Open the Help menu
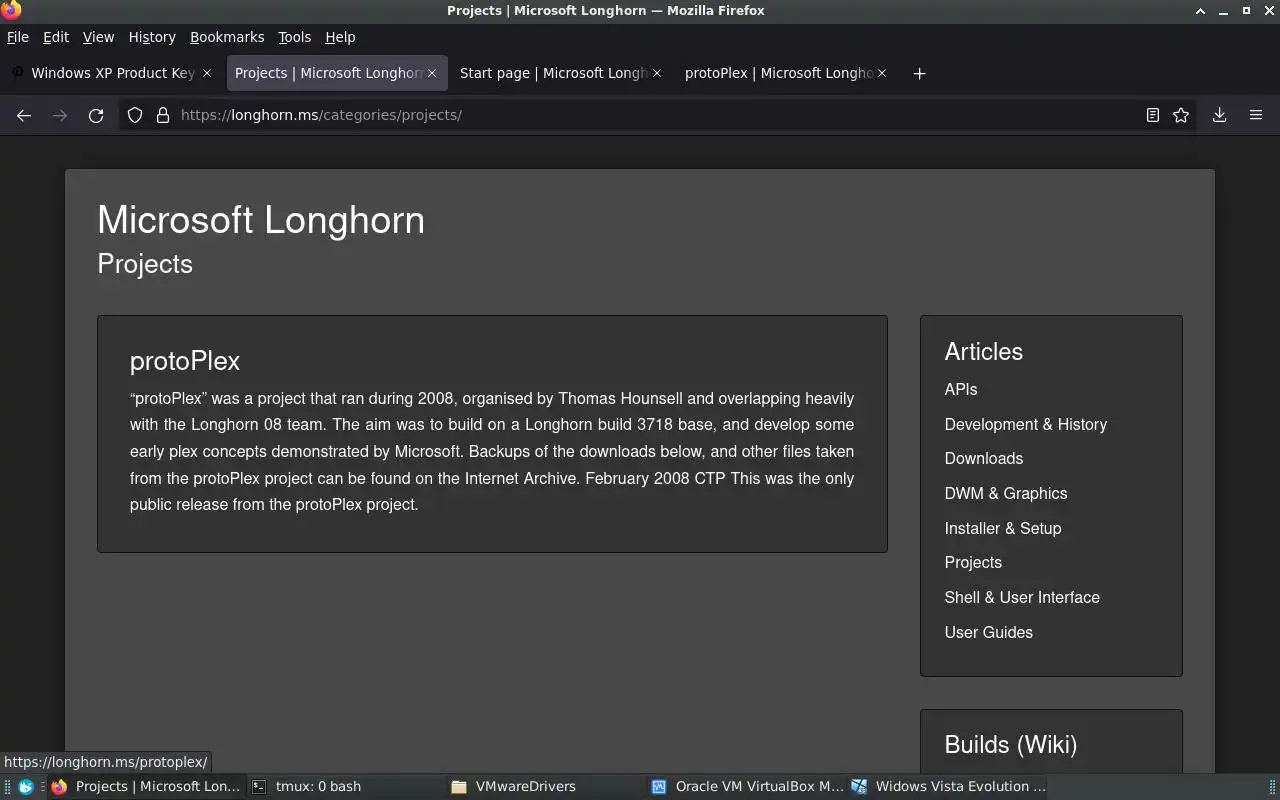The width and height of the screenshot is (1280, 800). [340, 37]
